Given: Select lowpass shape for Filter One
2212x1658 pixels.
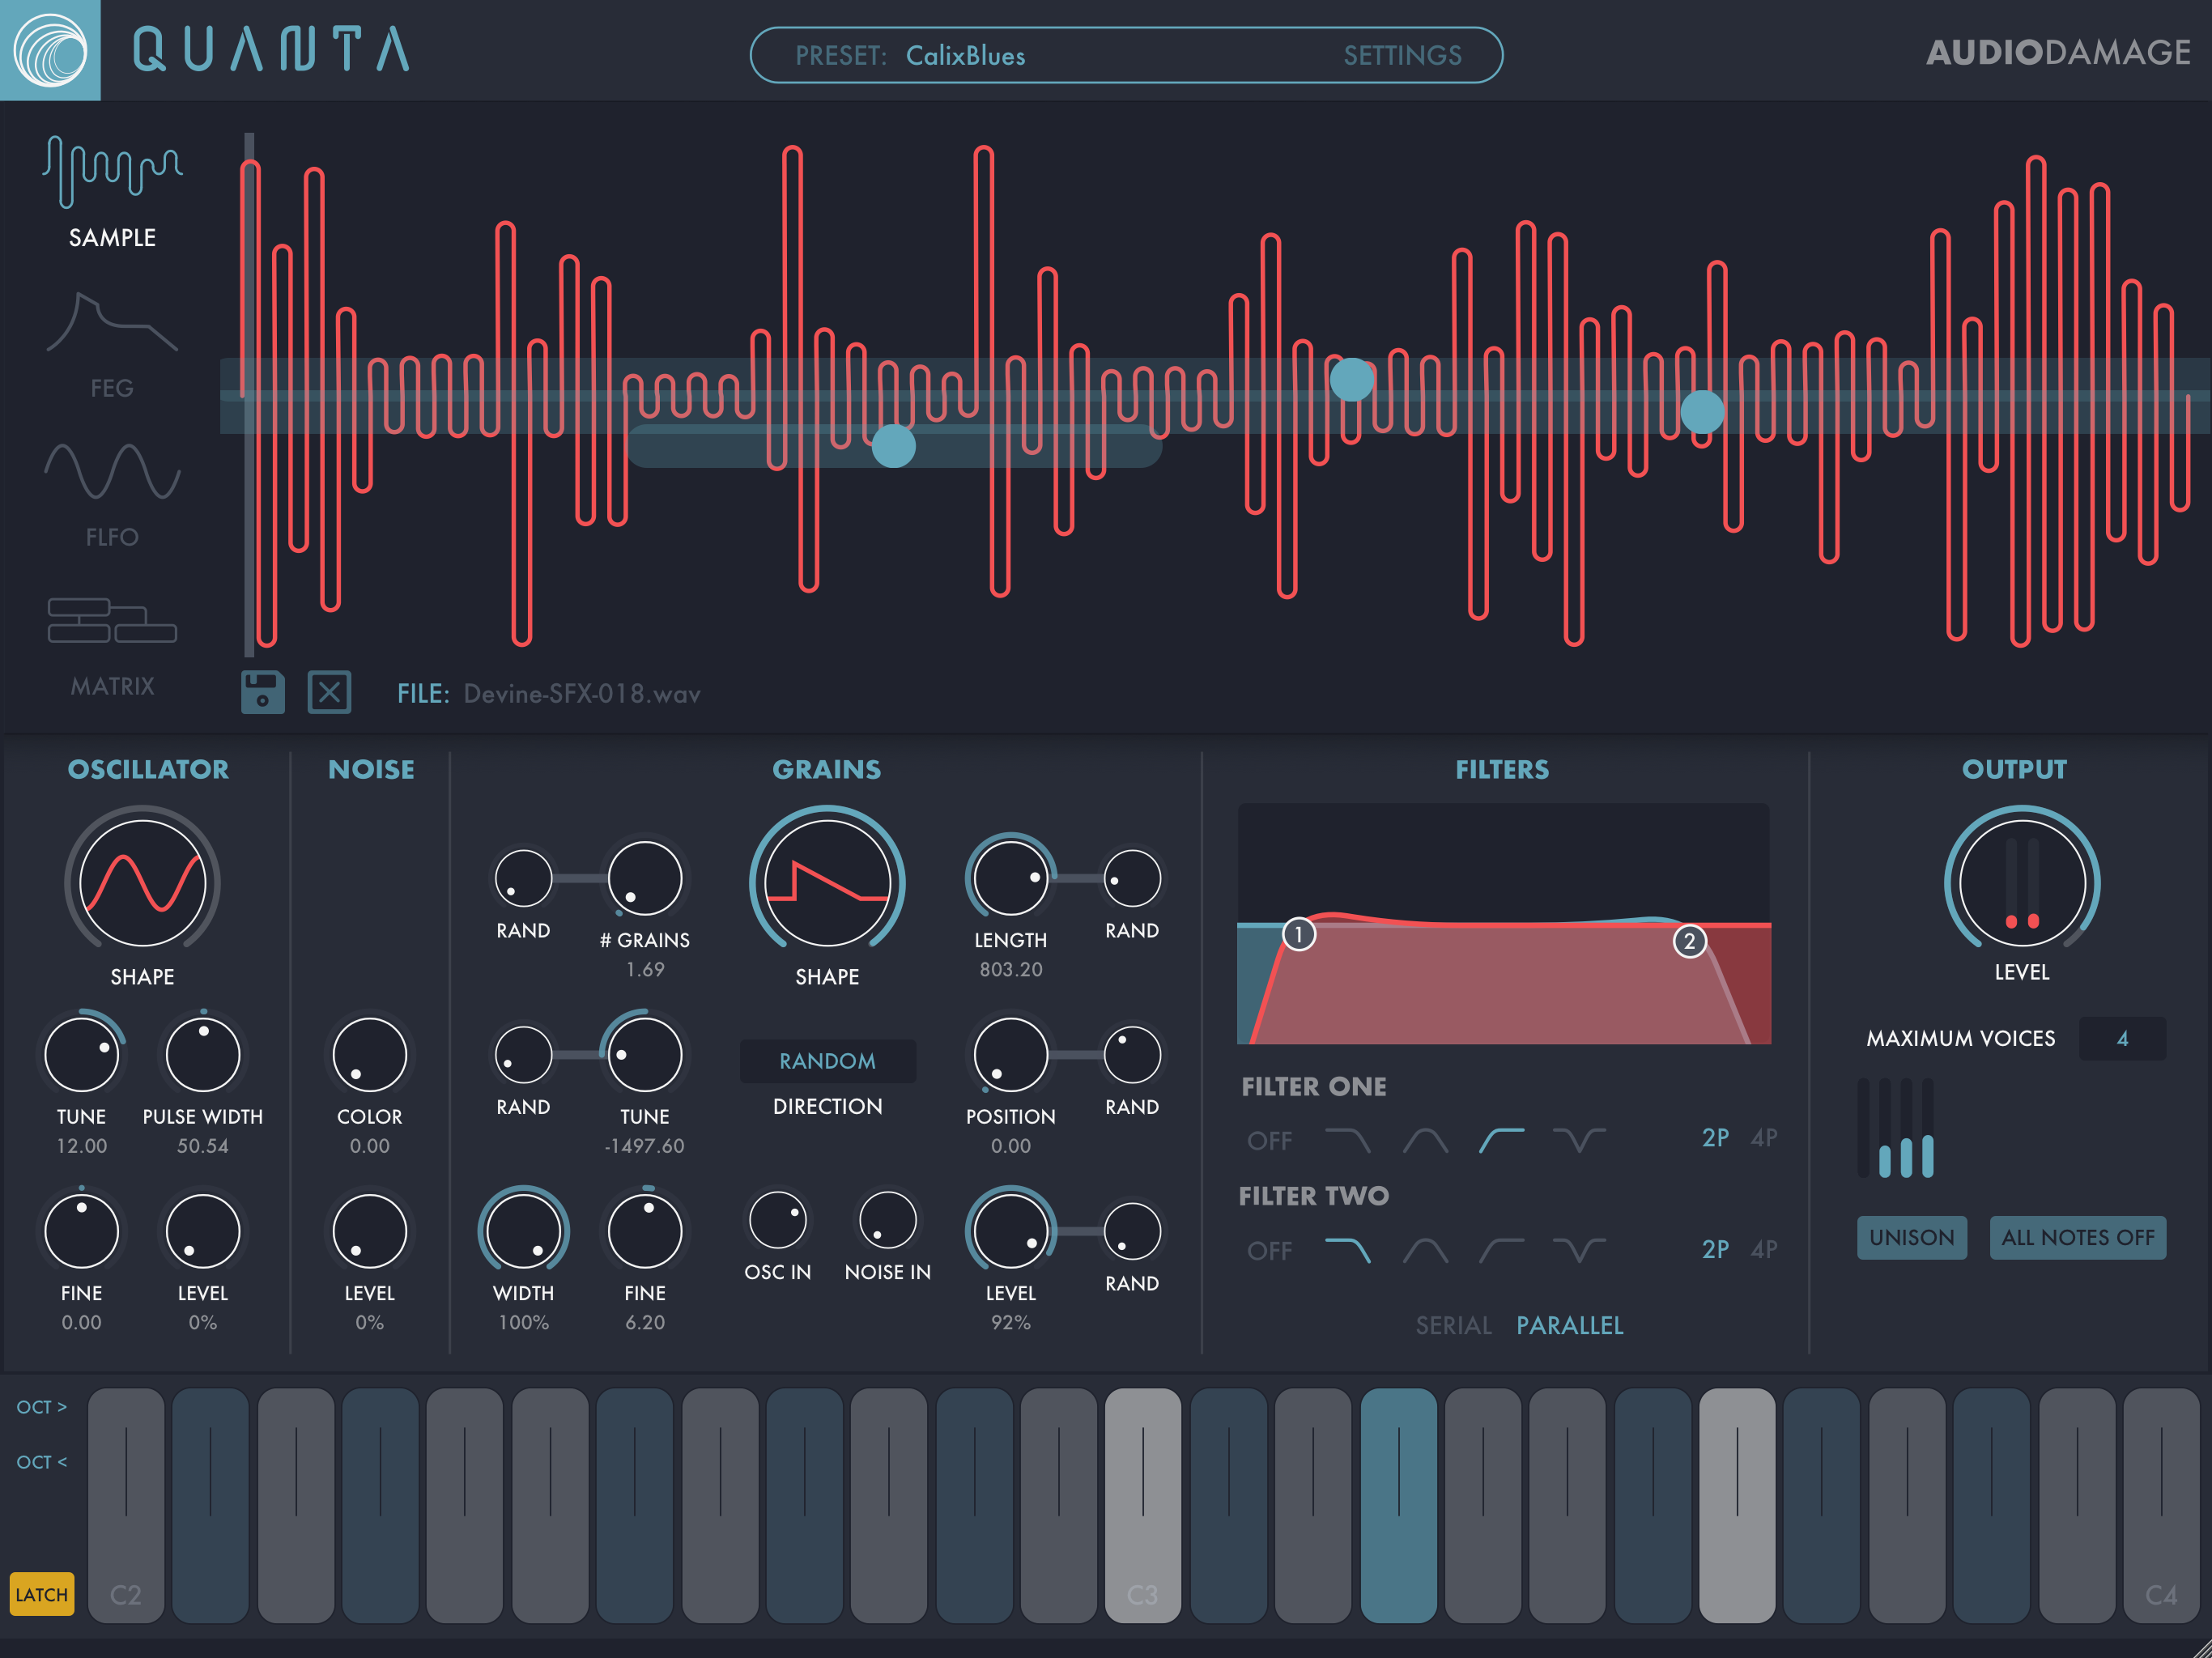Looking at the screenshot, I should pos(1347,1140).
